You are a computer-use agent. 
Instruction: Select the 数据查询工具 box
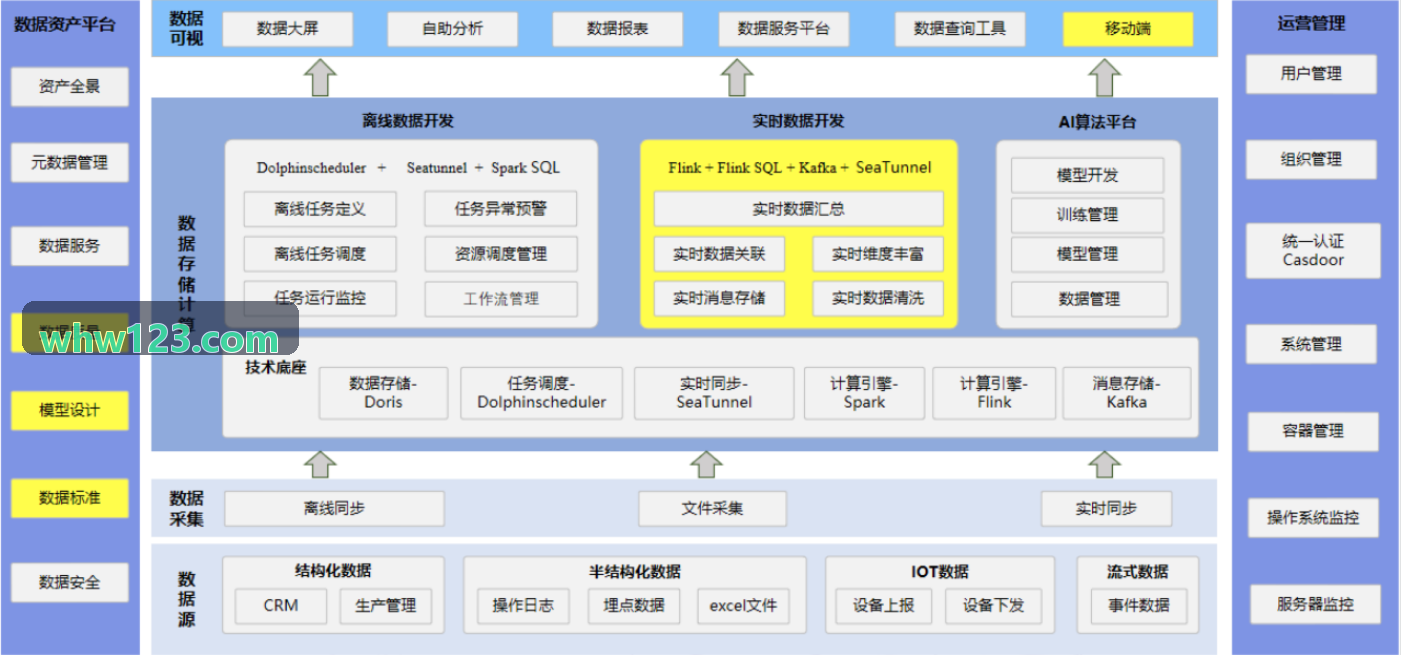click(960, 29)
